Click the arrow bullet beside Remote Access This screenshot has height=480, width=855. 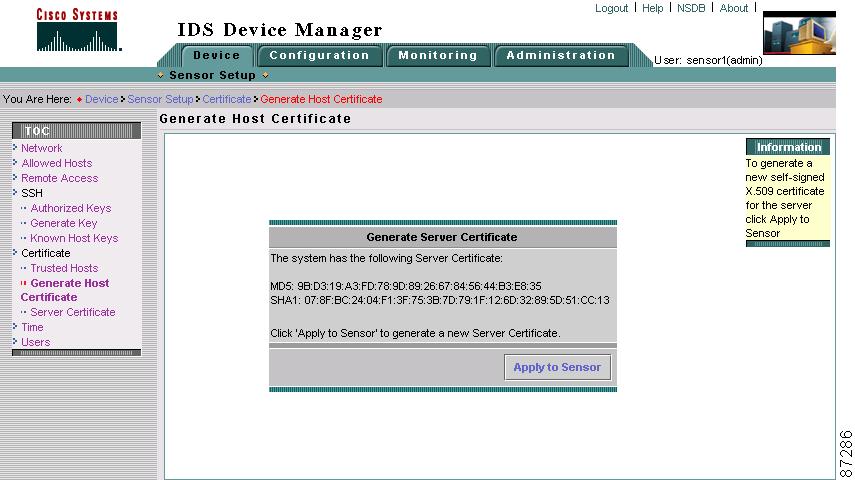tap(15, 177)
